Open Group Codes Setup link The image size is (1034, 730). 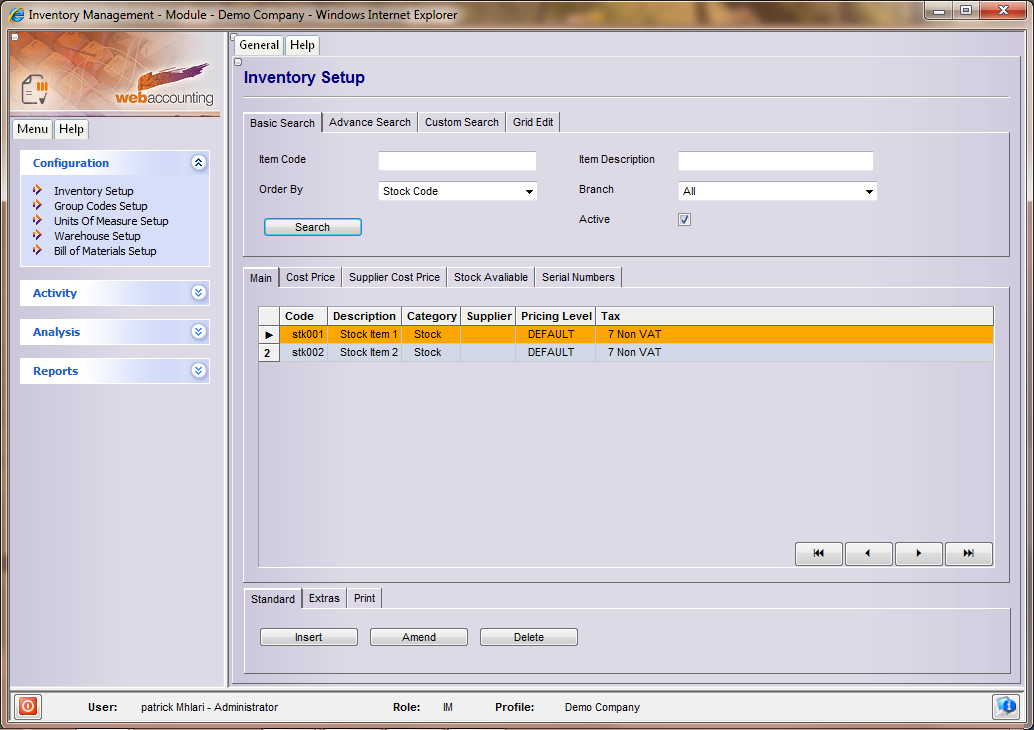coord(100,206)
